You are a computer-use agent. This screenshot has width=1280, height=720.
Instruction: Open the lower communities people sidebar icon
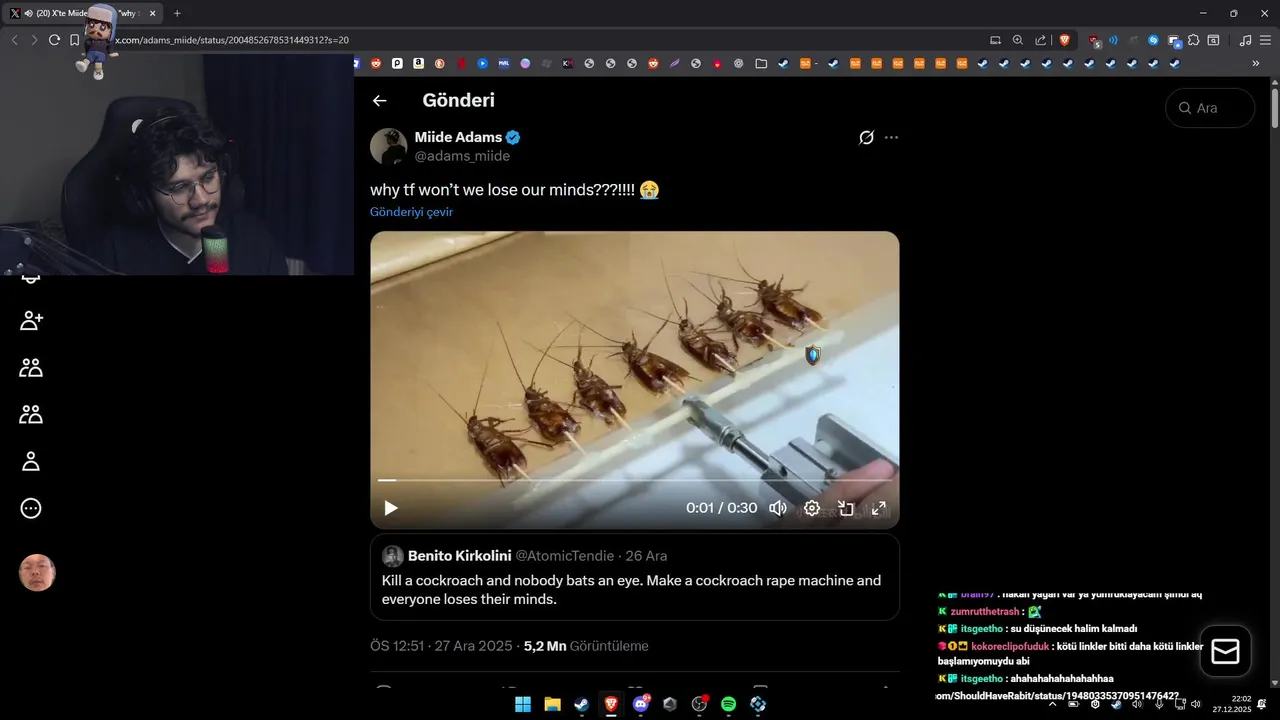[31, 414]
